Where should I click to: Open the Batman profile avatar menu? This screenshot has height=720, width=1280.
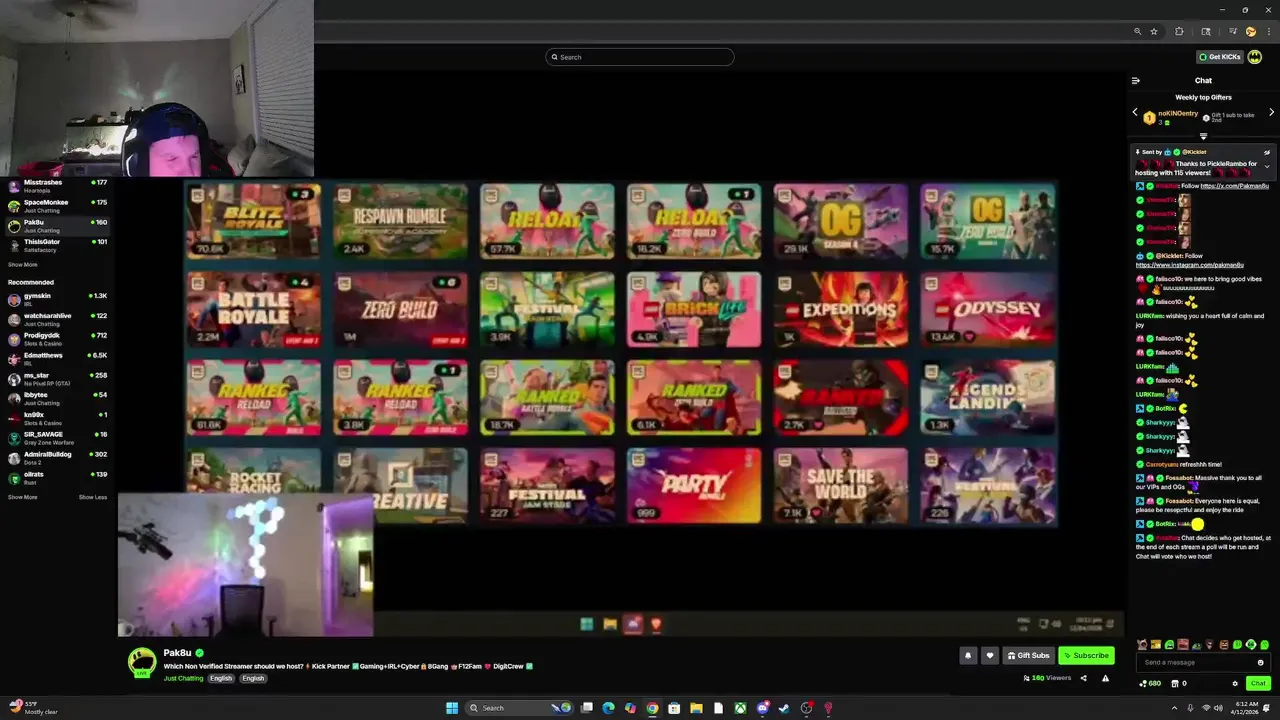click(1255, 57)
